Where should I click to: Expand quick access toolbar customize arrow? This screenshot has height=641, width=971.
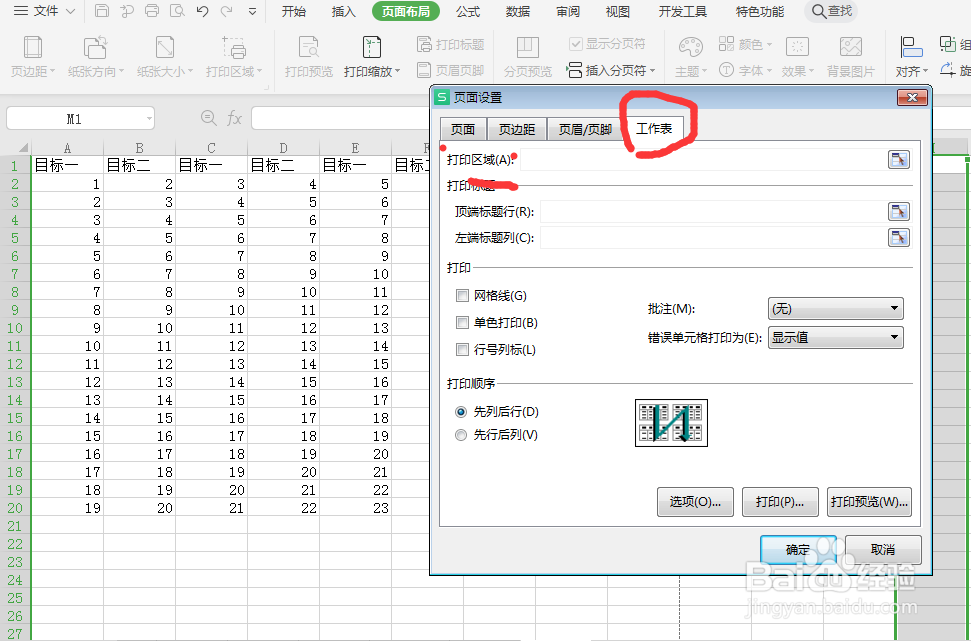click(252, 11)
